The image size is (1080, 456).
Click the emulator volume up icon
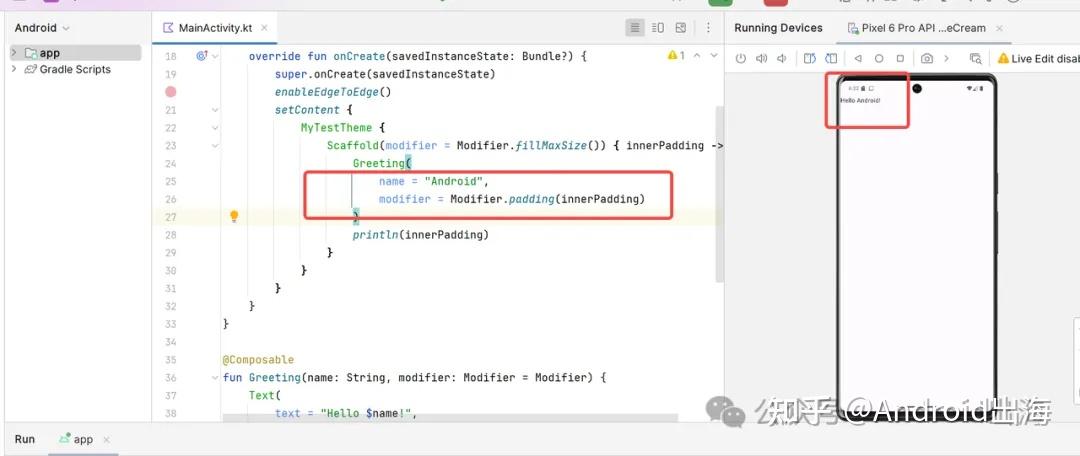[761, 59]
